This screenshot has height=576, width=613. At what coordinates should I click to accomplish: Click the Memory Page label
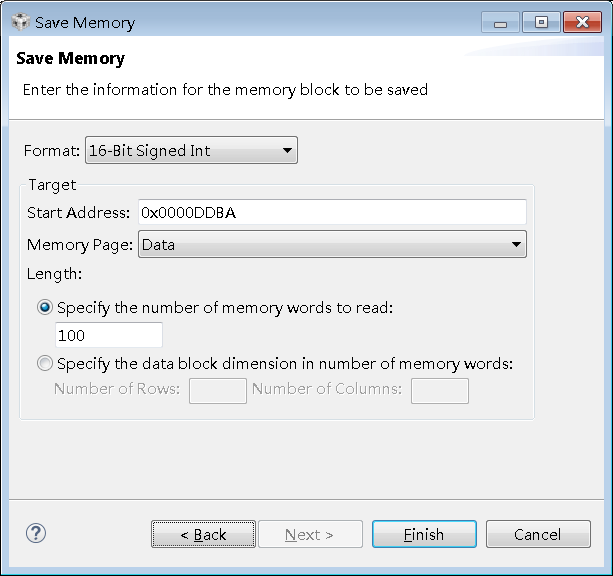(x=79, y=245)
